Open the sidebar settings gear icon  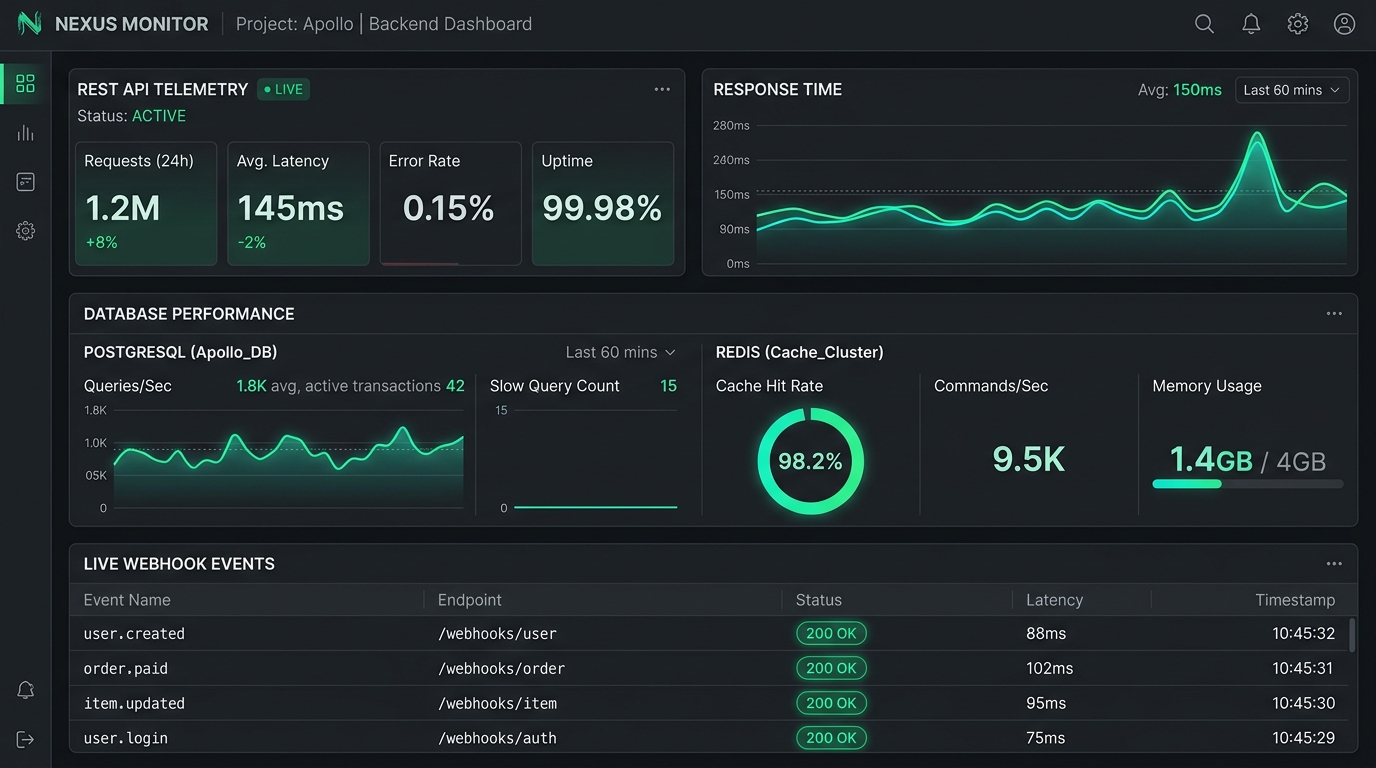25,231
